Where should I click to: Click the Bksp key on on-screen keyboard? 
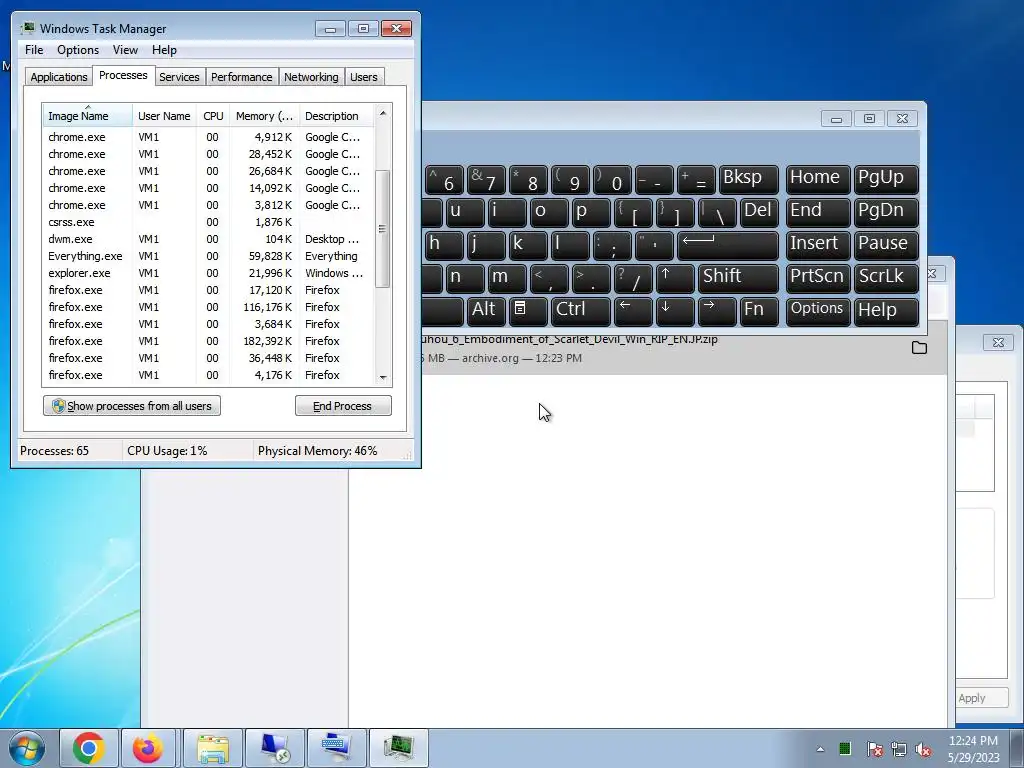click(x=748, y=180)
